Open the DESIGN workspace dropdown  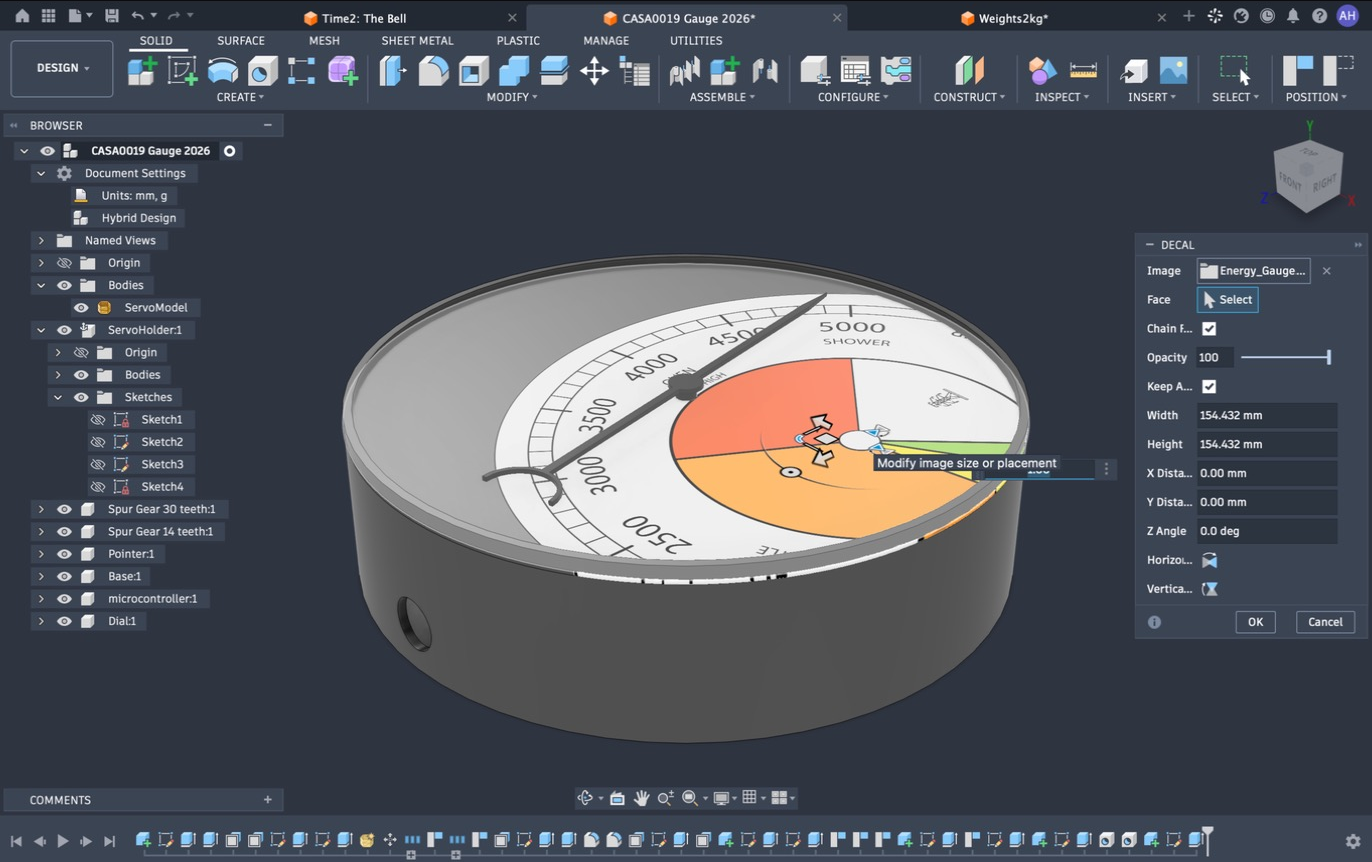pyautogui.click(x=62, y=68)
